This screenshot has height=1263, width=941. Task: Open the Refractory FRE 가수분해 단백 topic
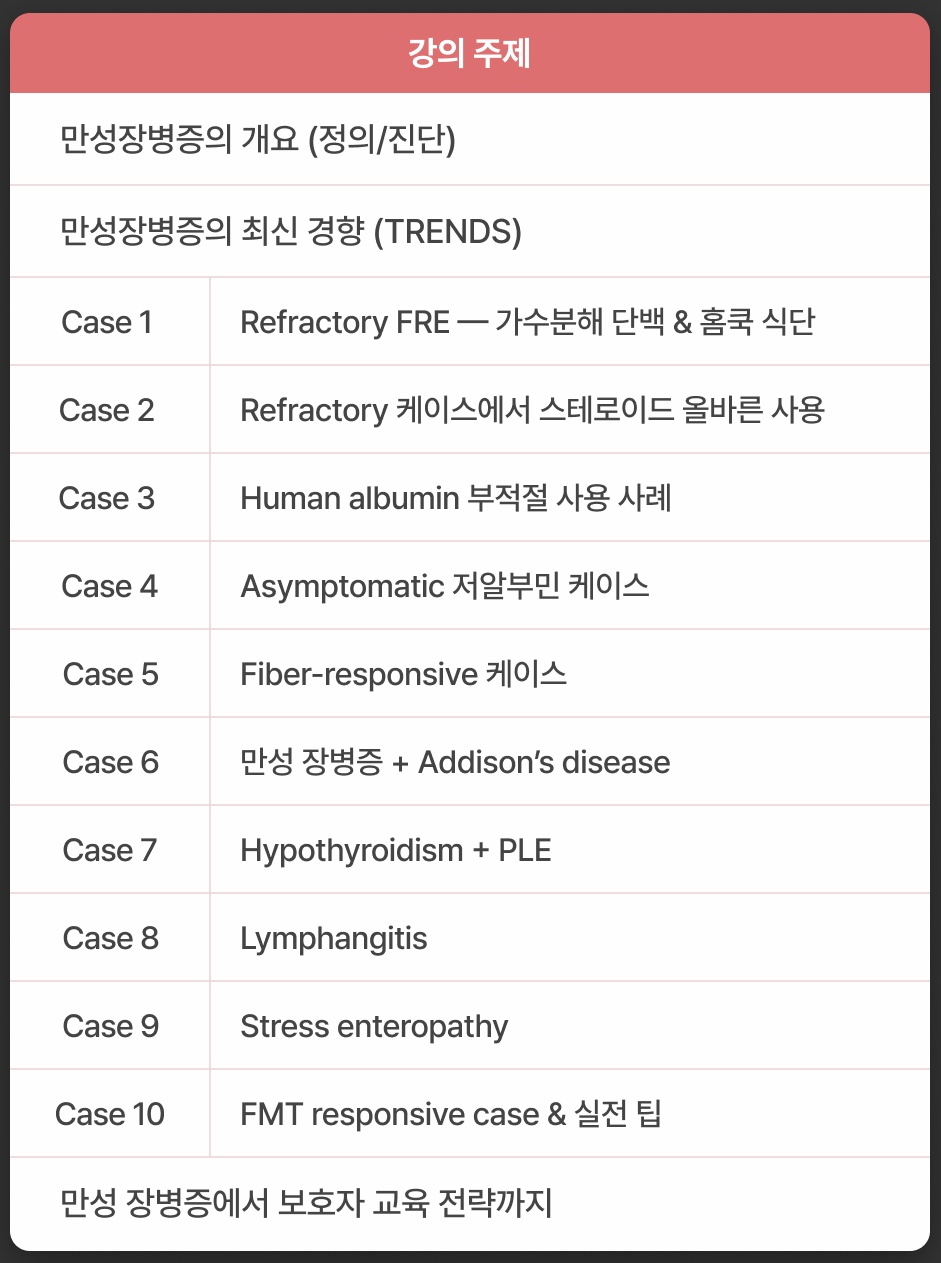click(x=527, y=322)
